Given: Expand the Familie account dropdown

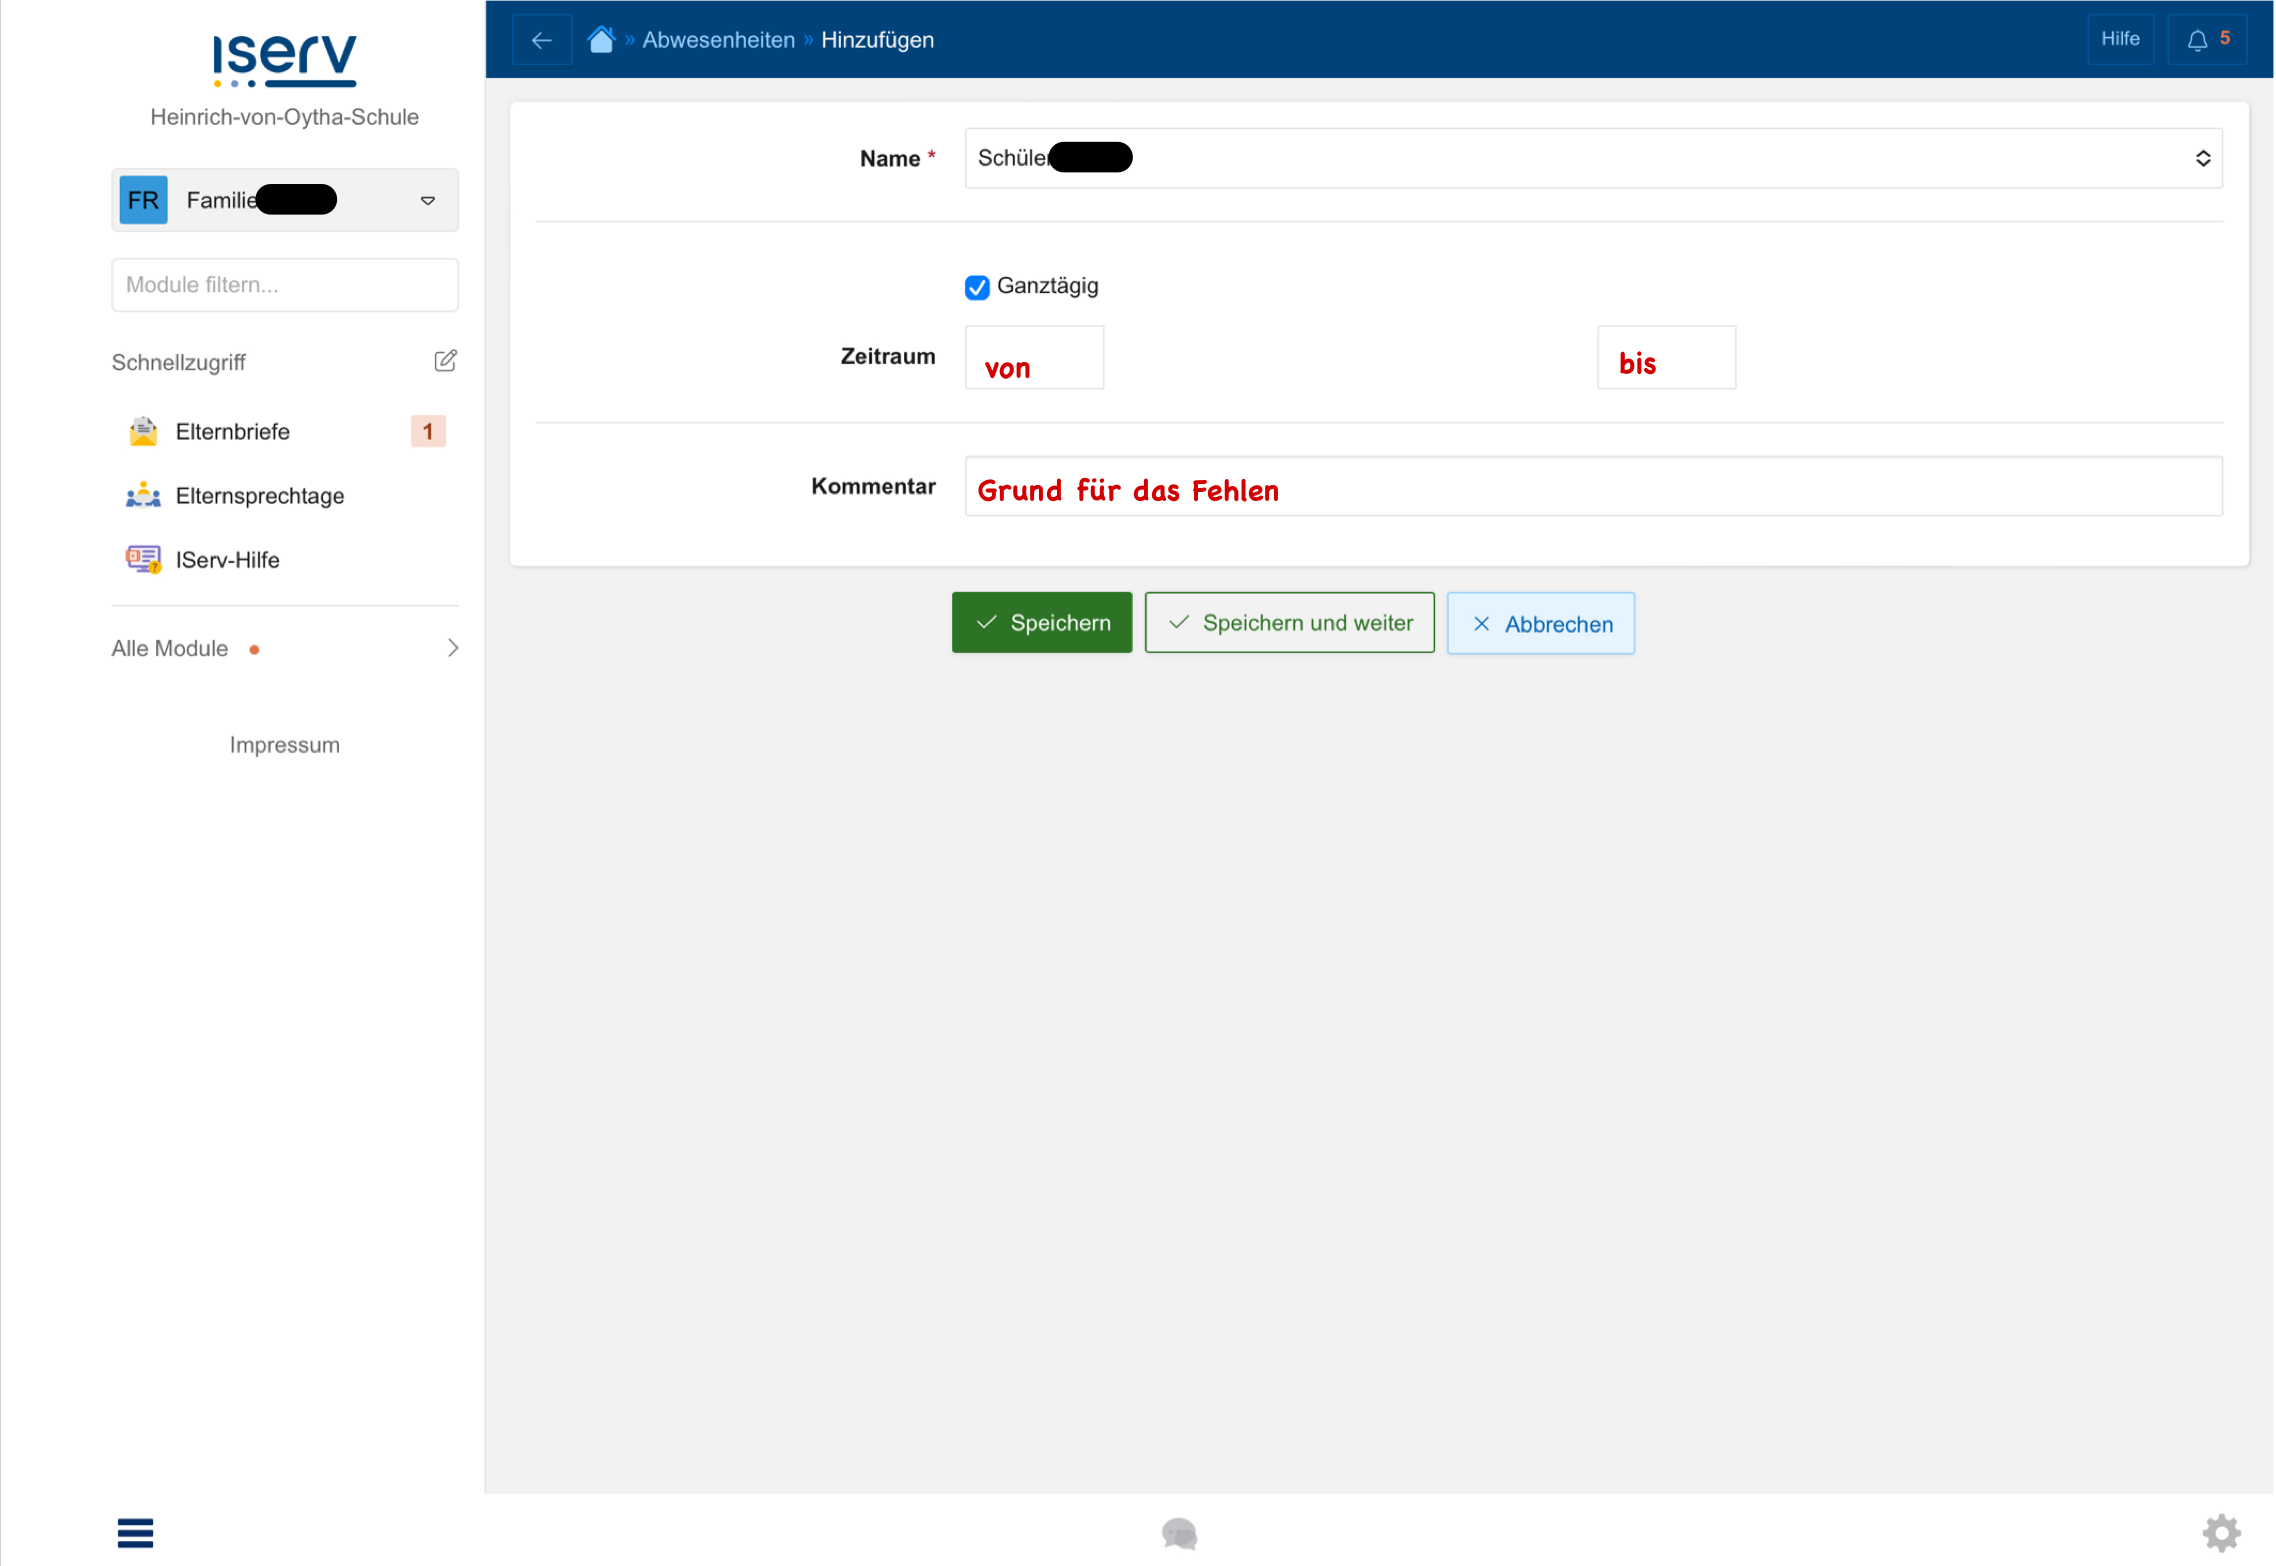Looking at the screenshot, I should pos(285,200).
